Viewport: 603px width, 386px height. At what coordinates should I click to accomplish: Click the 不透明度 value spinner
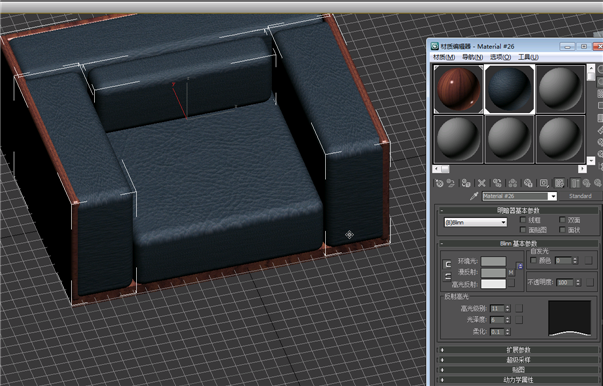(578, 282)
